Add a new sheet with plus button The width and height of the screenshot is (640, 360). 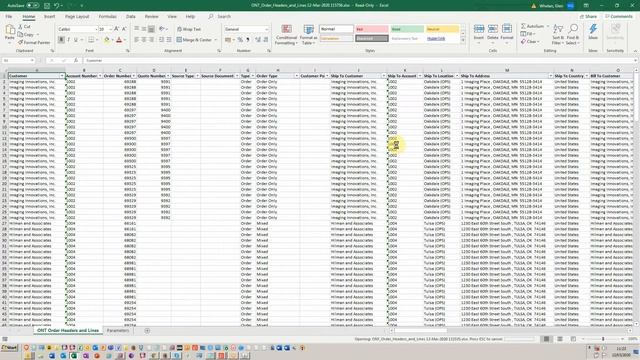(x=147, y=331)
